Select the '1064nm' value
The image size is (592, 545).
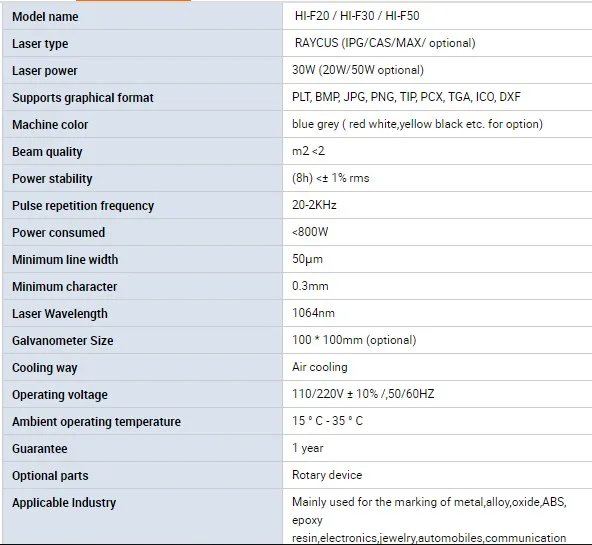313,313
